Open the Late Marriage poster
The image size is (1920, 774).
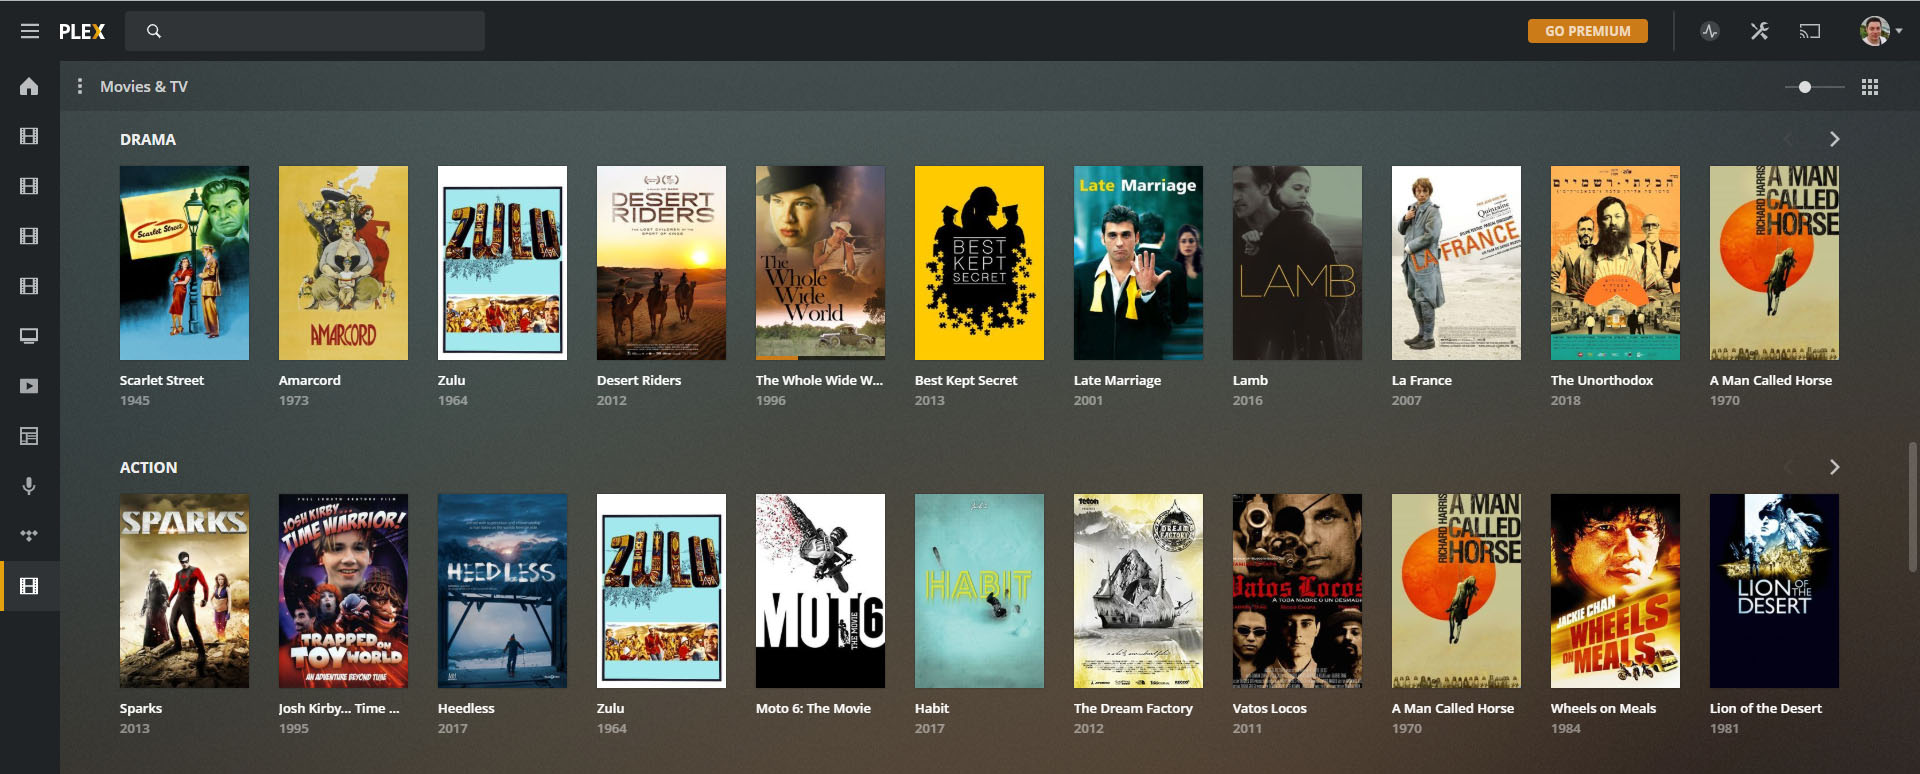pyautogui.click(x=1138, y=263)
